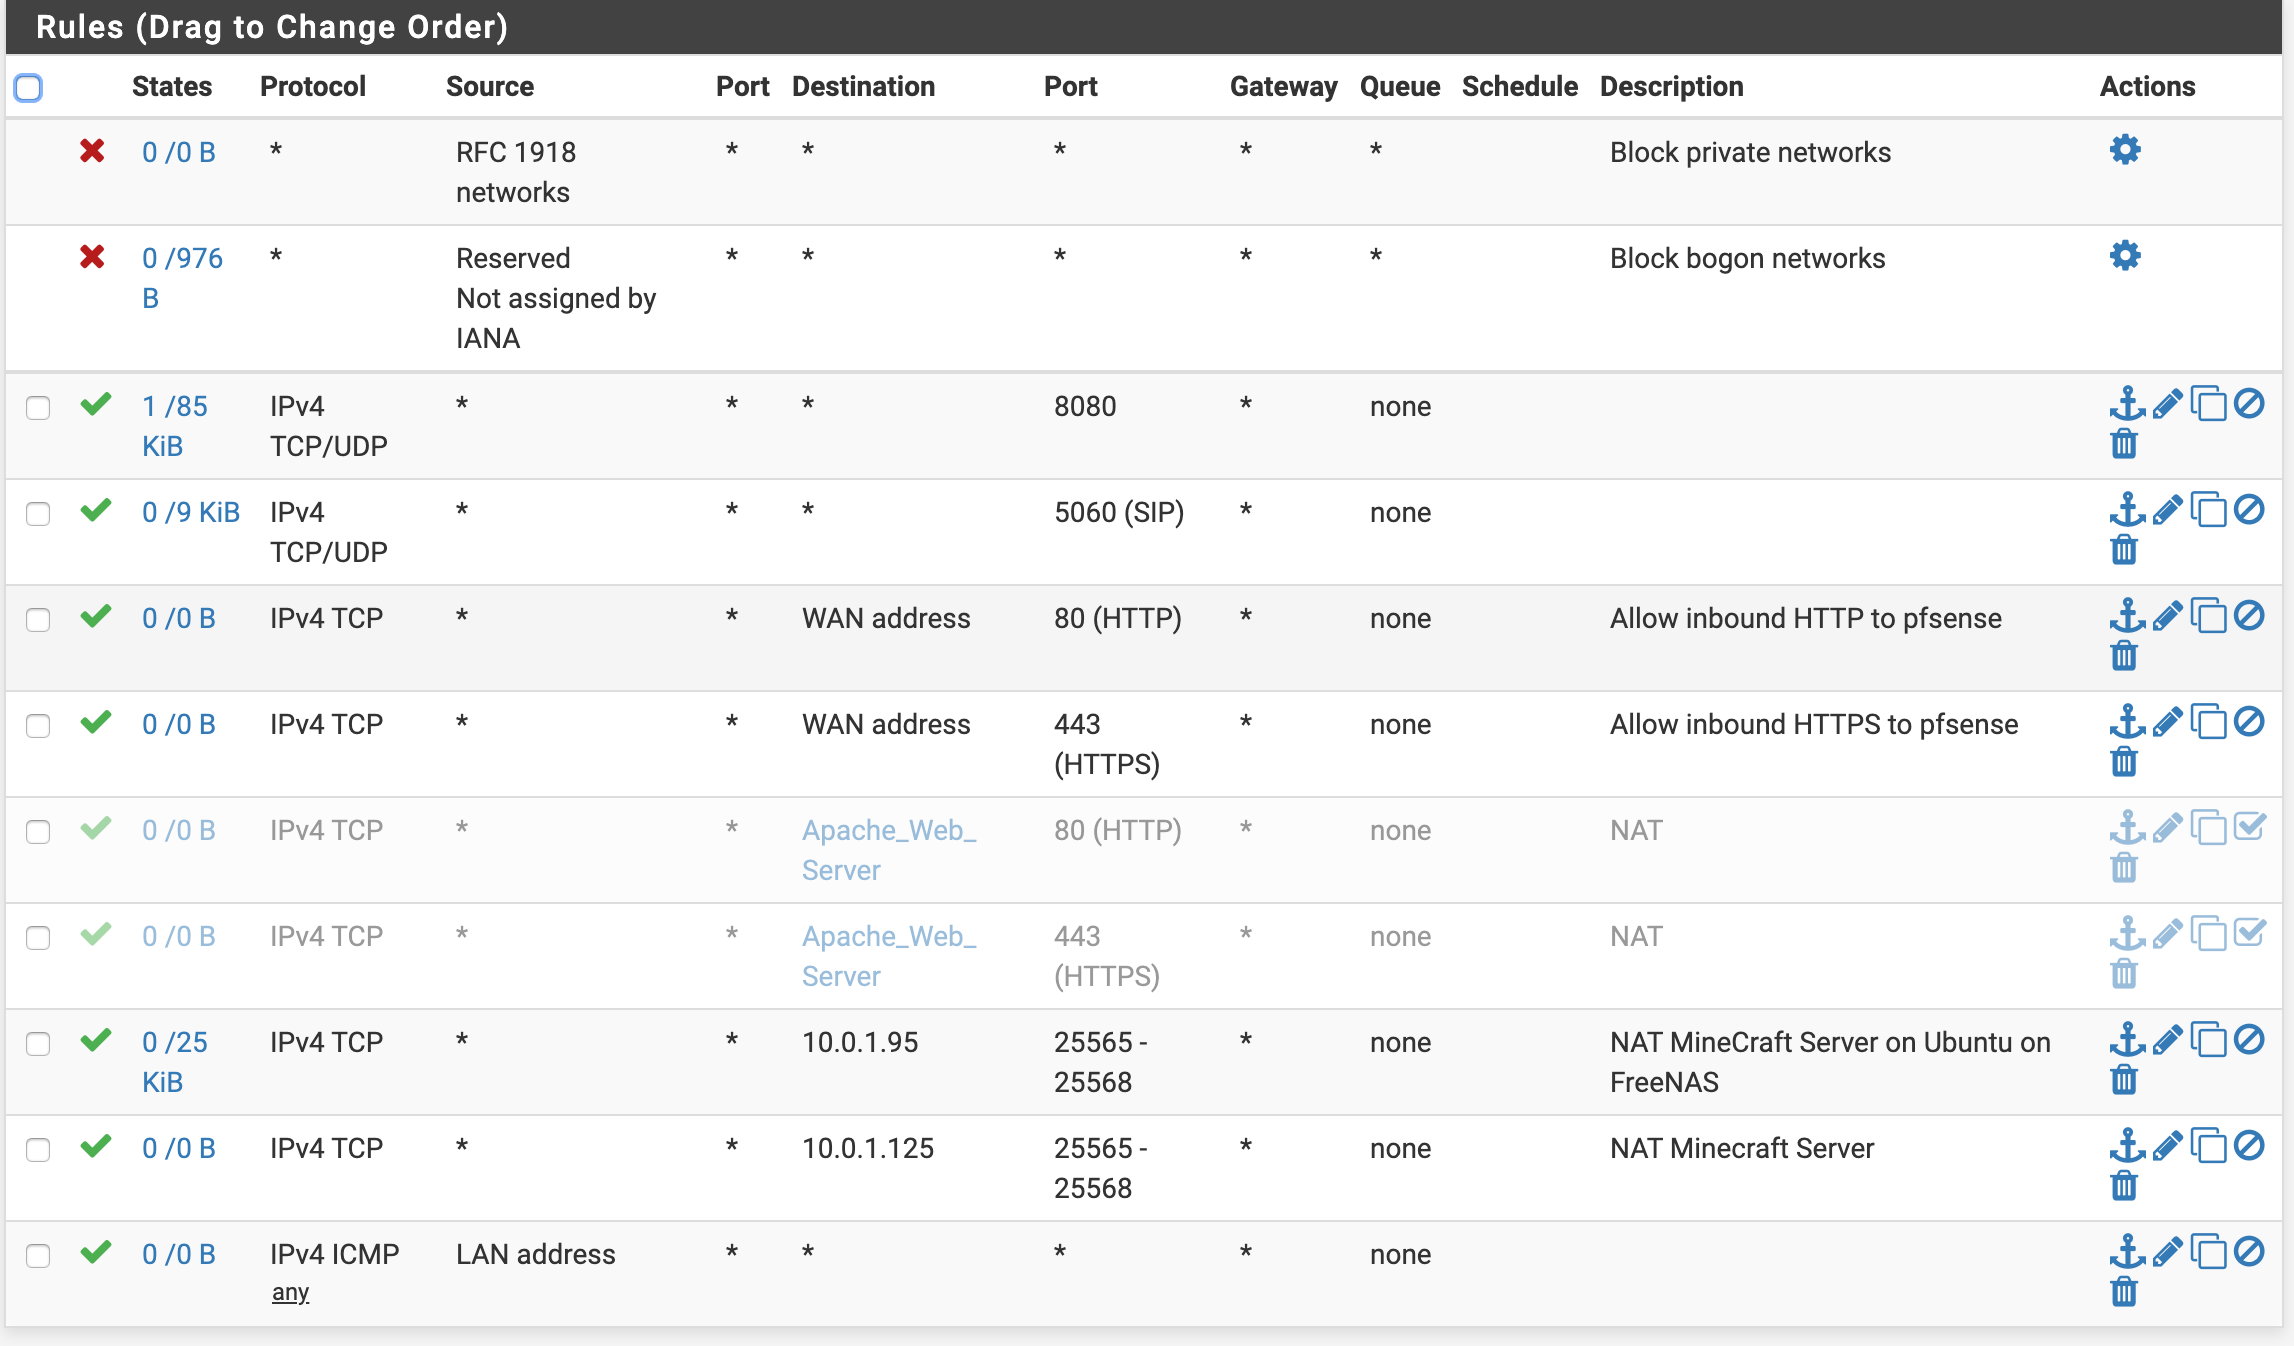The width and height of the screenshot is (2294, 1346).
Task: Click the anchor icon on port 8080 rule
Action: pos(2126,404)
